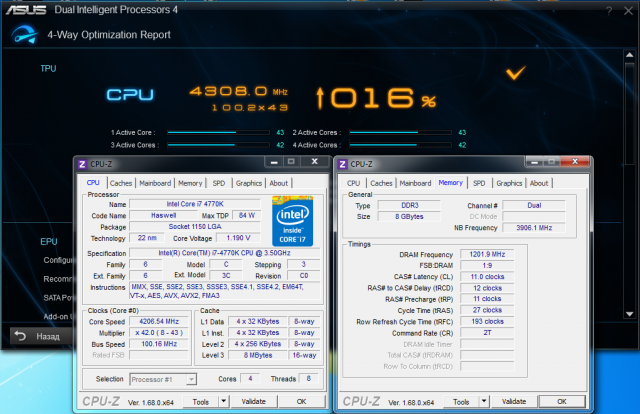Screen dimensions: 640x414
Task: Open Mainboard tab in left CPU-Z
Action: point(155,183)
